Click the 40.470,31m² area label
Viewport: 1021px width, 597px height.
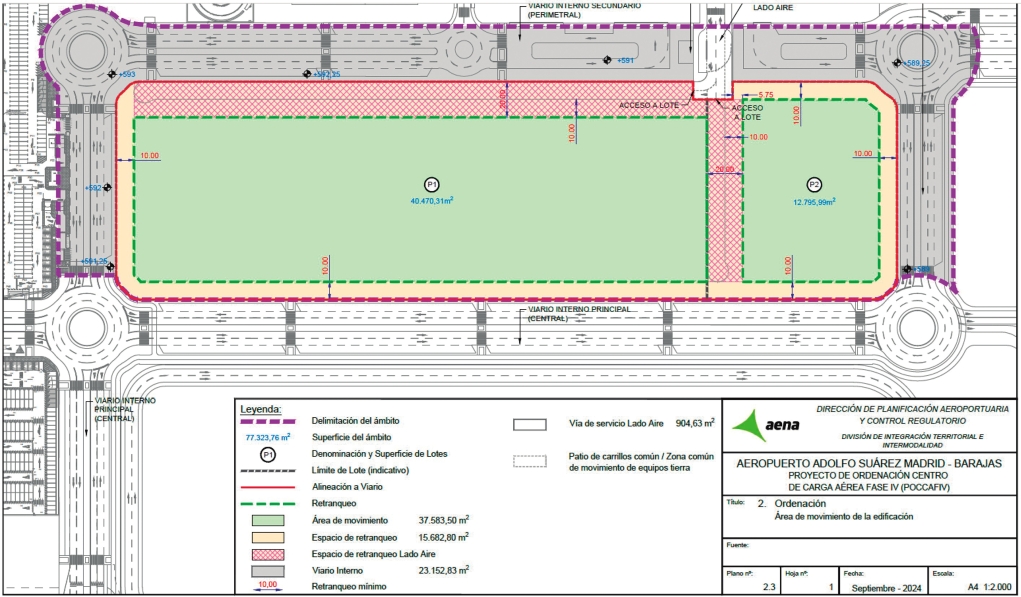pos(432,201)
